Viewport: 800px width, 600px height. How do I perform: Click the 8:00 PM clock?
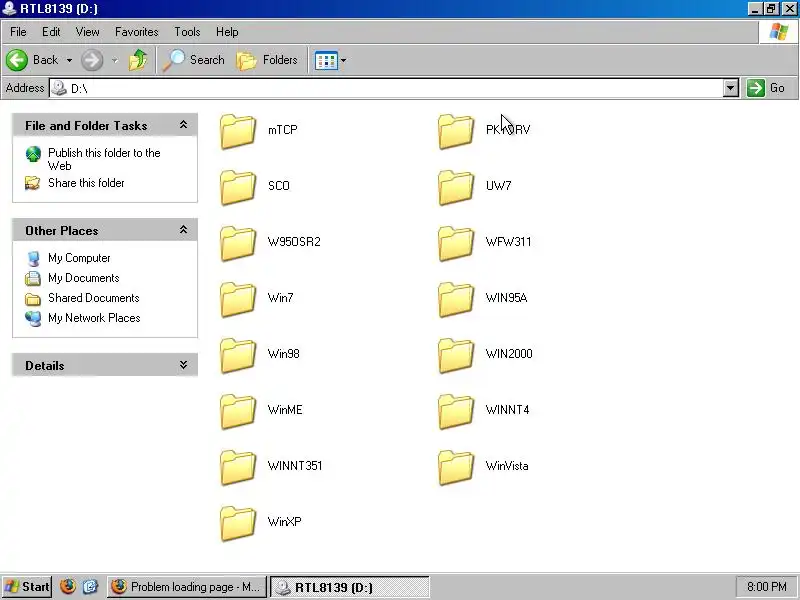[x=767, y=587]
